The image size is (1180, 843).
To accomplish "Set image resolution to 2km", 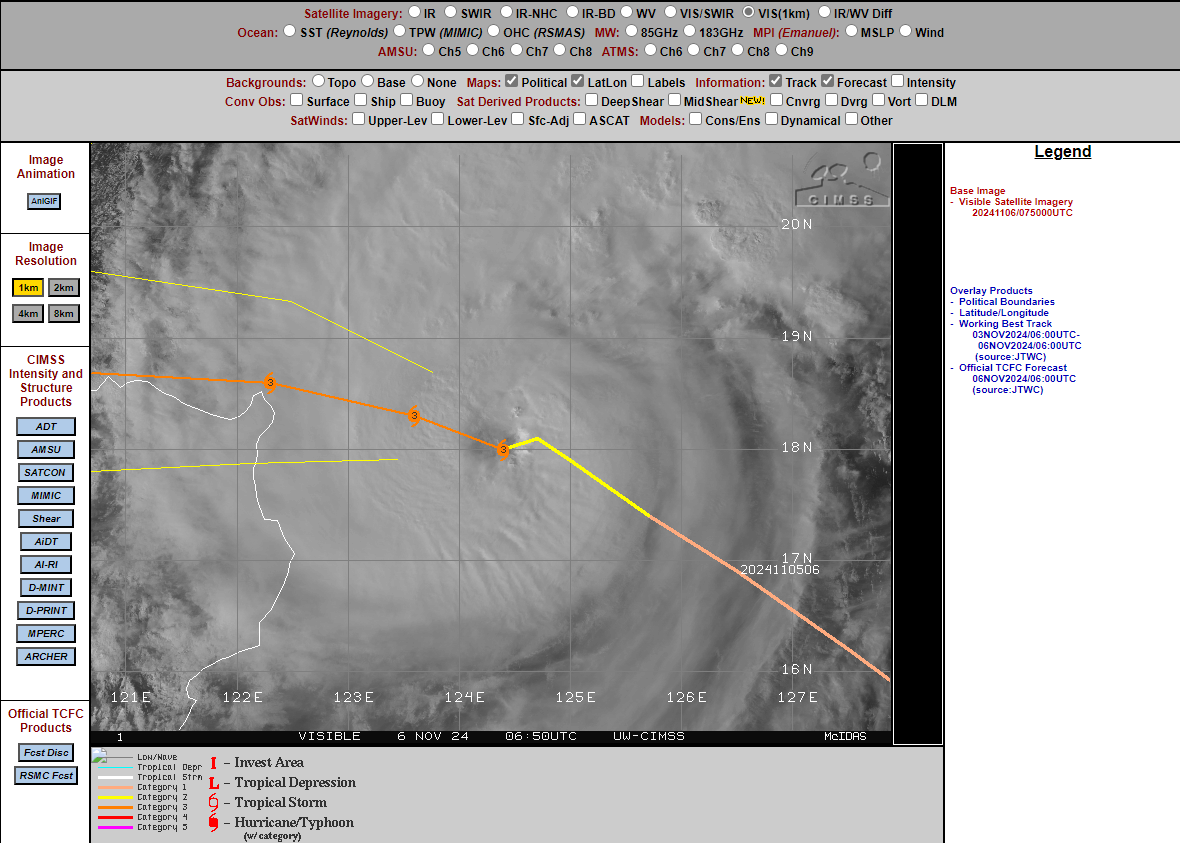I will pyautogui.click(x=64, y=288).
